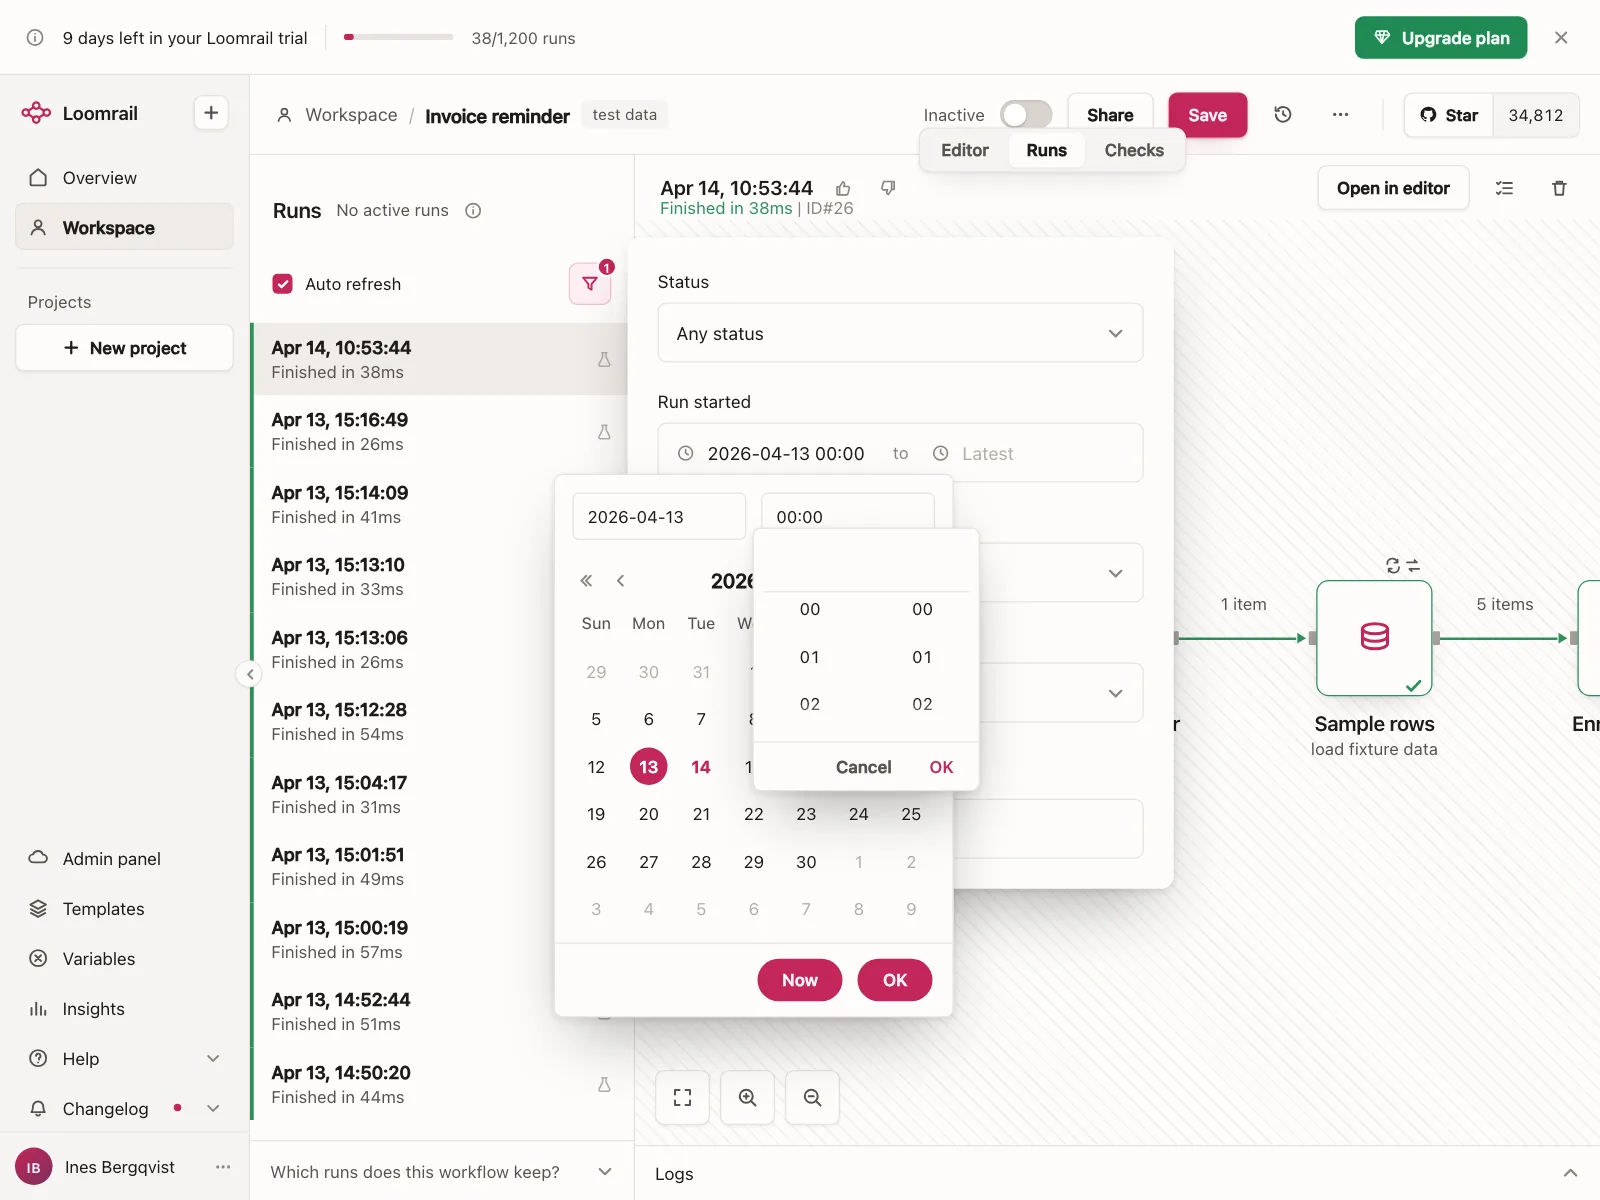Open Workspace in the sidebar
This screenshot has width=1600, height=1200.
pos(124,228)
